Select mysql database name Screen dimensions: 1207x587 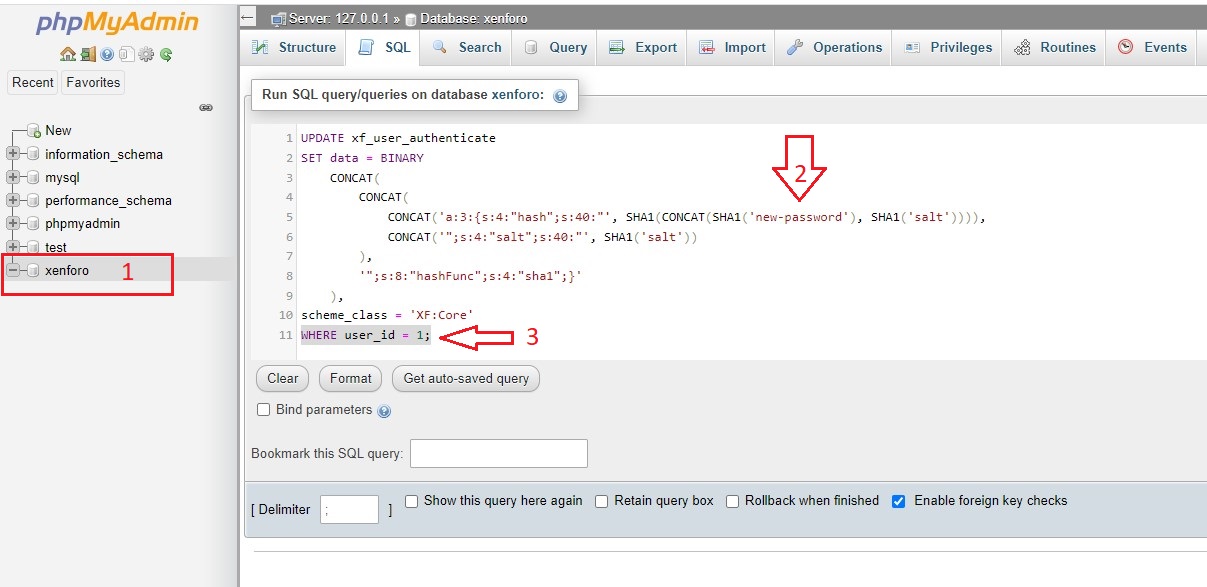point(62,177)
